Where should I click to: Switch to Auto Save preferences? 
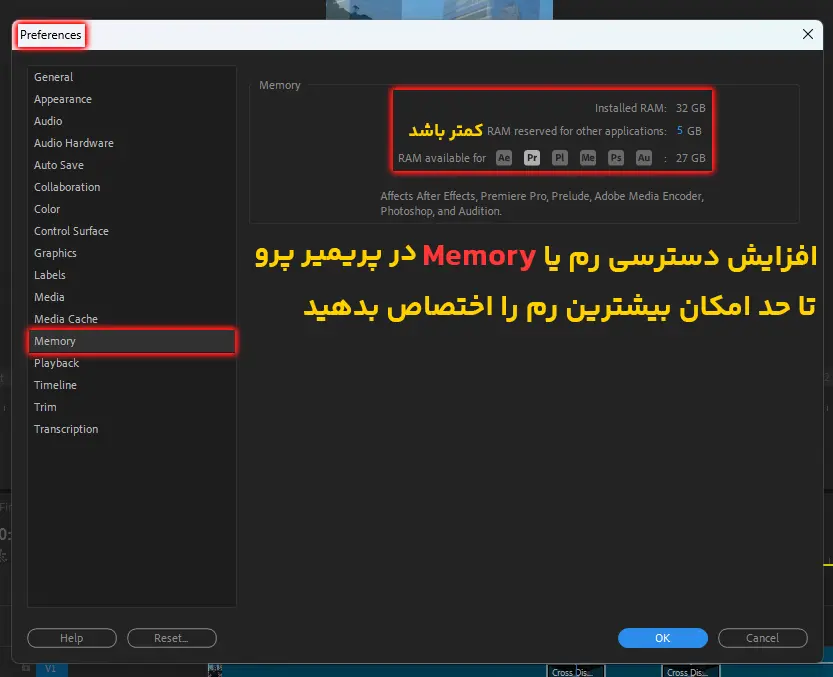tap(132, 165)
